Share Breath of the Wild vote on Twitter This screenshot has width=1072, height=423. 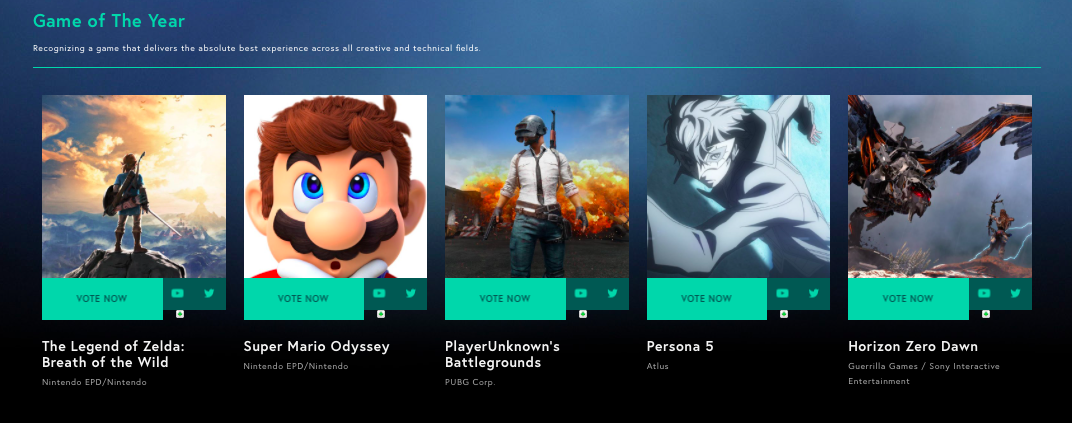point(209,293)
